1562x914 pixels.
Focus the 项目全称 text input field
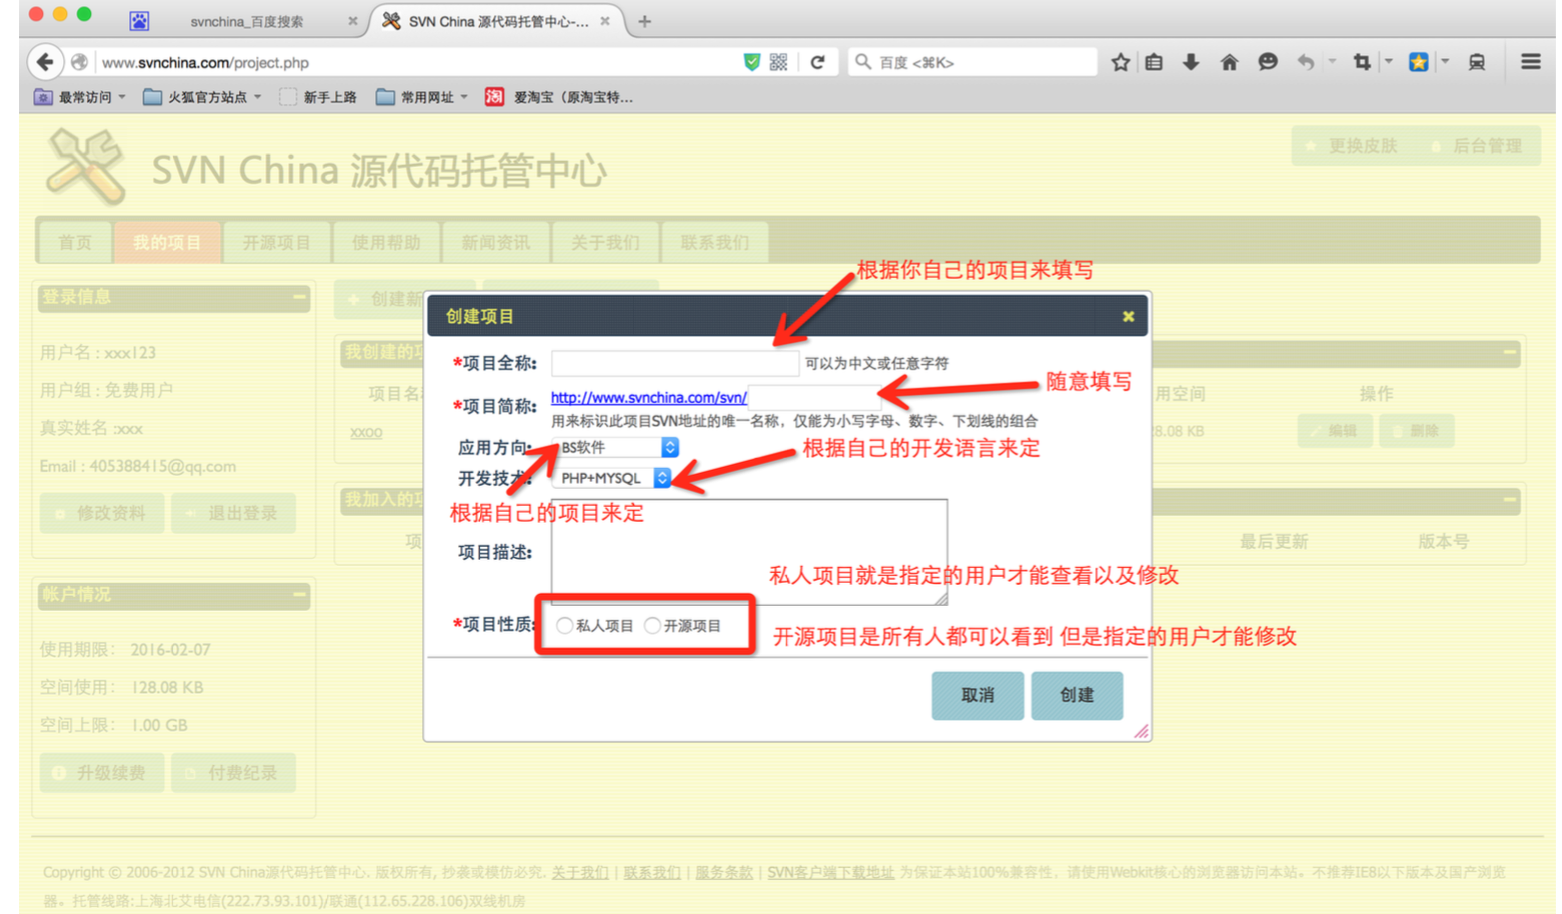675,363
